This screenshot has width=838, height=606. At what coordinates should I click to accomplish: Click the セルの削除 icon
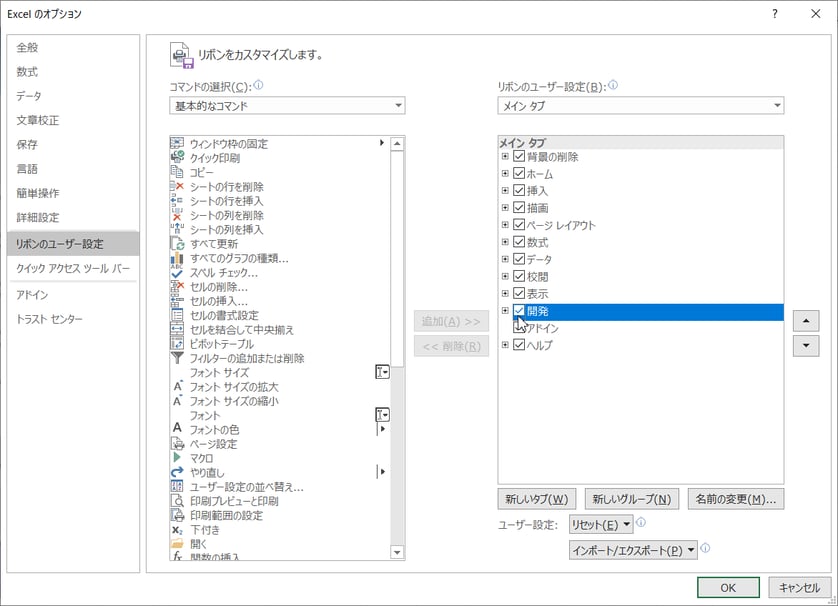(x=177, y=286)
